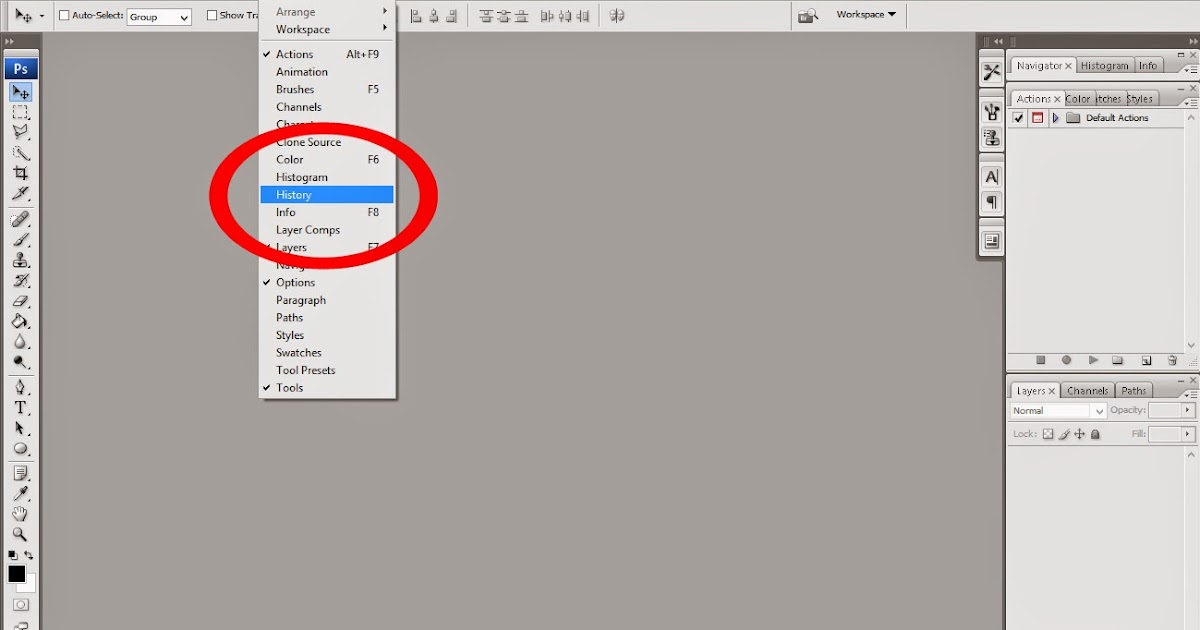Select the Healing Brush tool
The image size is (1200, 630).
click(21, 219)
